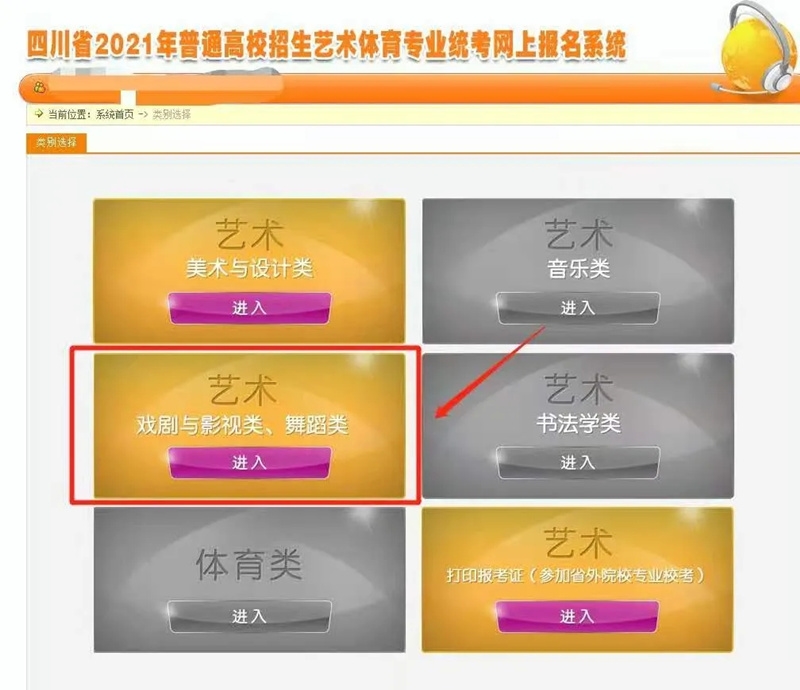Click the 美术与设计类 card title

point(249,268)
